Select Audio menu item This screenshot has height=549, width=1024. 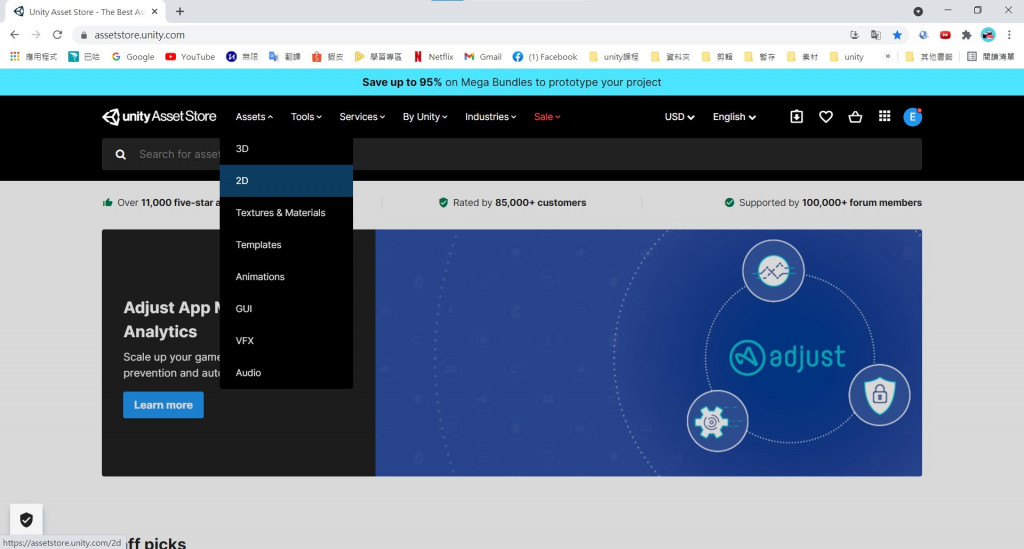pyautogui.click(x=286, y=373)
